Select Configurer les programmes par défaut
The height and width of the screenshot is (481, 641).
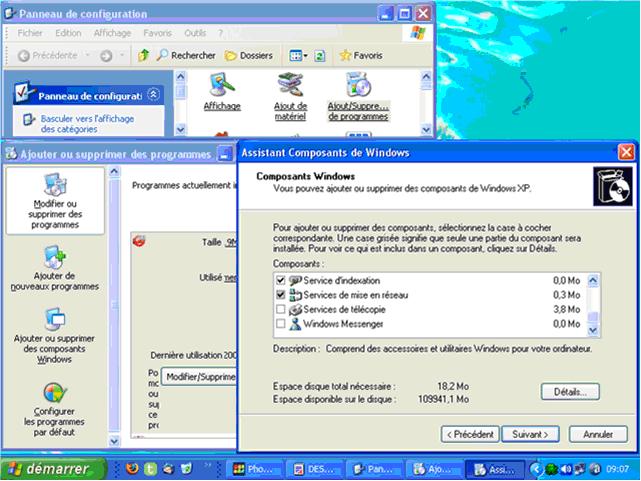54,409
